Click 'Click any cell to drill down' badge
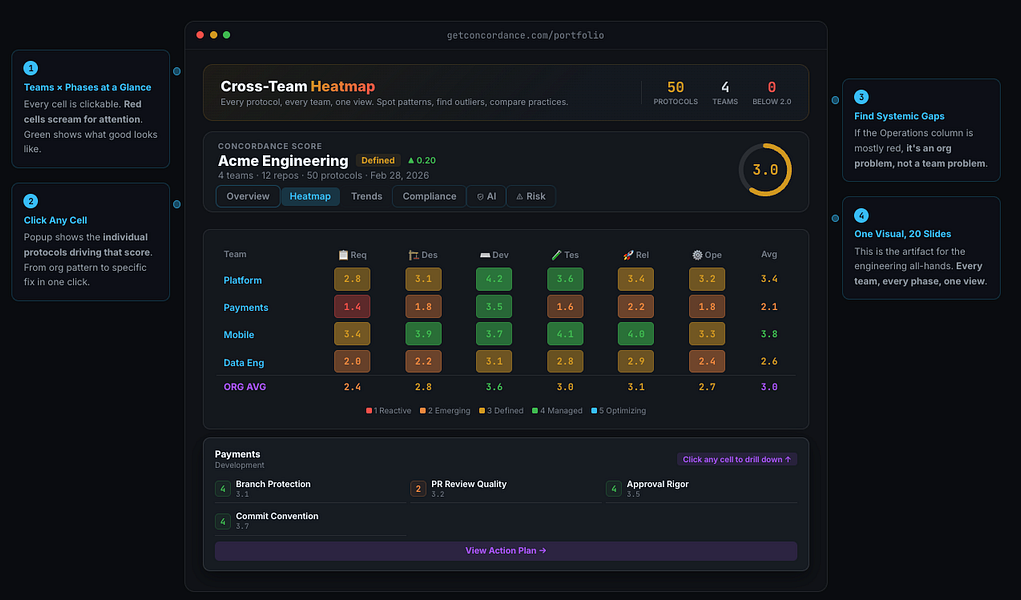This screenshot has height=600, width=1021. [736, 459]
